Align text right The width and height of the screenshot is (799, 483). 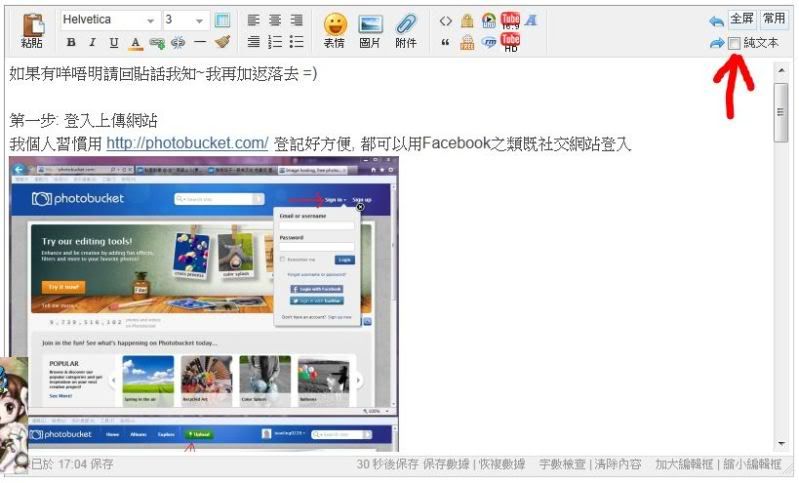coord(296,20)
